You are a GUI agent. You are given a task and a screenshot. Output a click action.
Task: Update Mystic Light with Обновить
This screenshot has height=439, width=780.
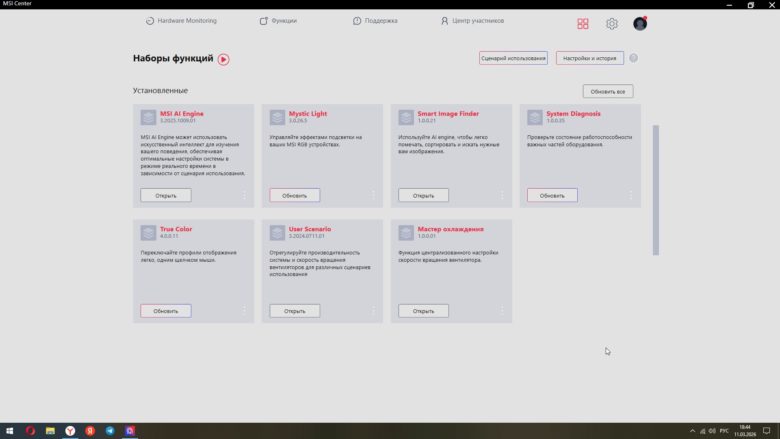(x=294, y=195)
